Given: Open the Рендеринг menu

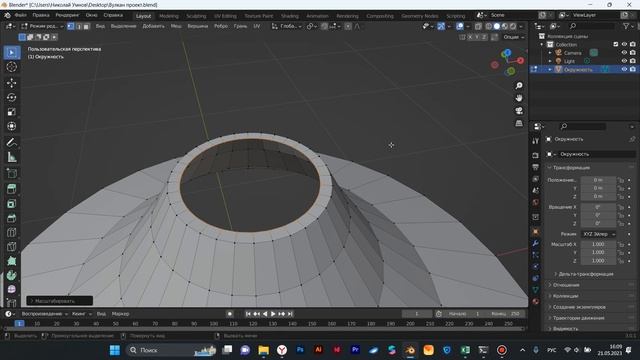Looking at the screenshot, I should [67, 15].
